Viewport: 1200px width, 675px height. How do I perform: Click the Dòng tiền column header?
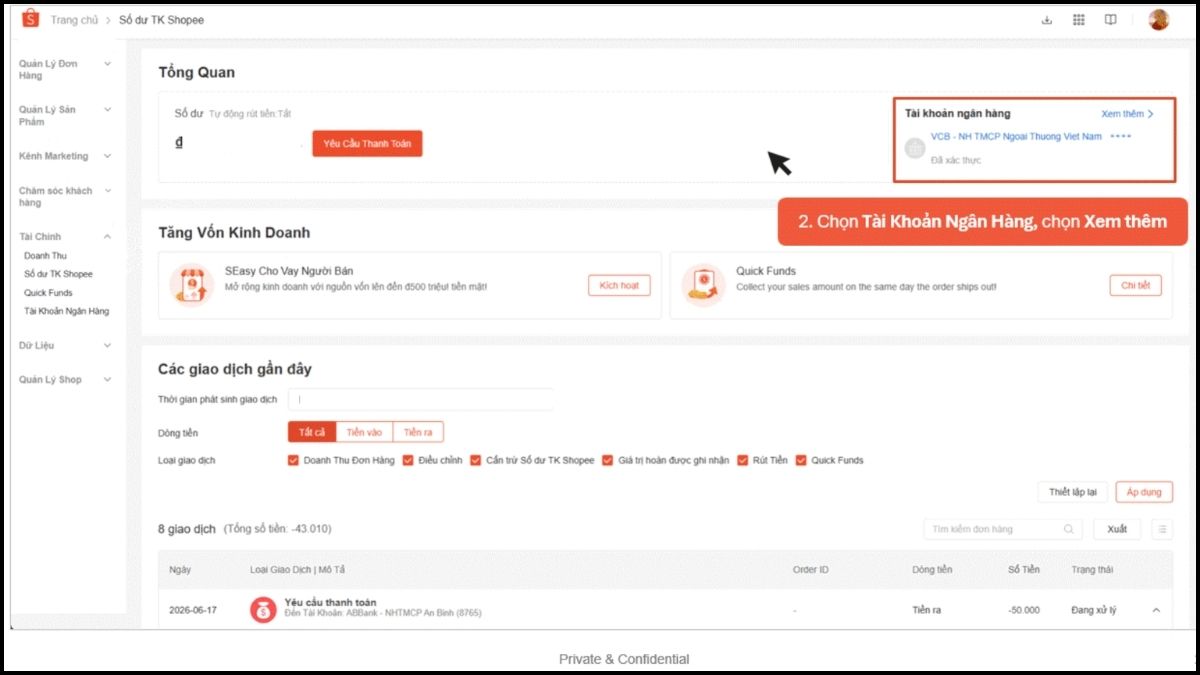932,569
